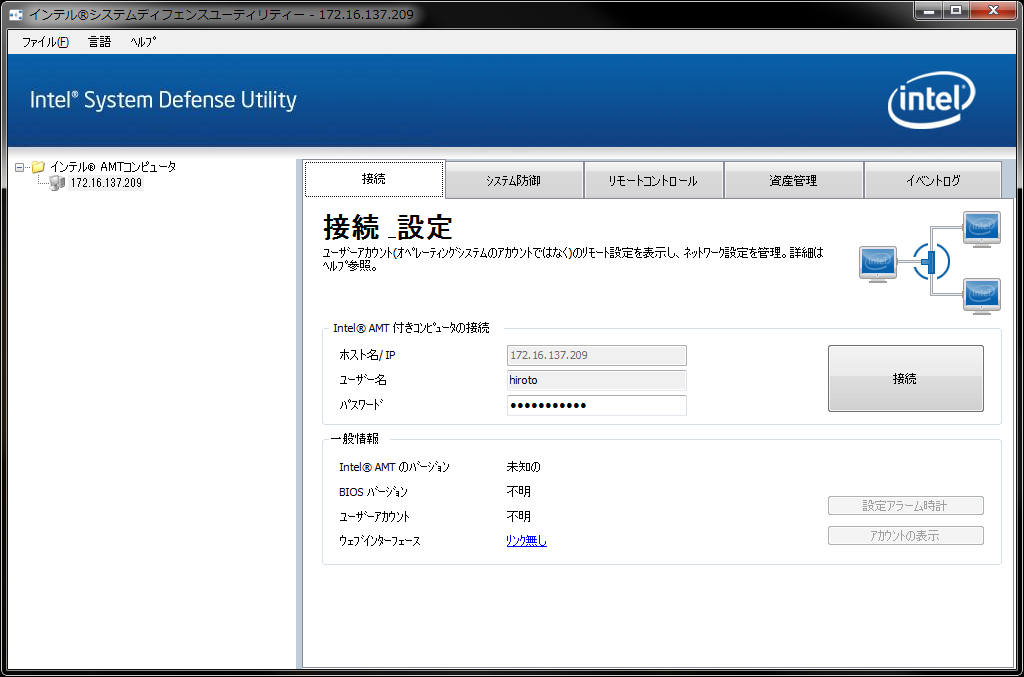Click the computer icon beside 172.16.137.209
The image size is (1024, 677).
[x=57, y=183]
